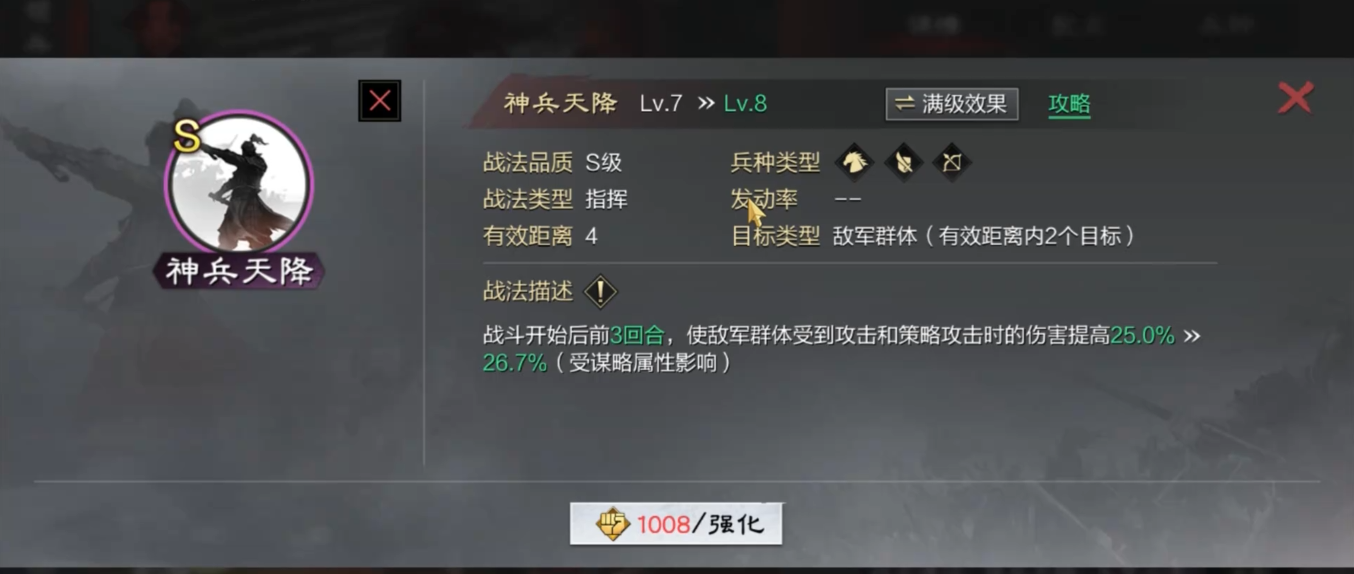The image size is (1354, 574).
Task: Click the 神兵天降 title in header bar
Action: (560, 103)
